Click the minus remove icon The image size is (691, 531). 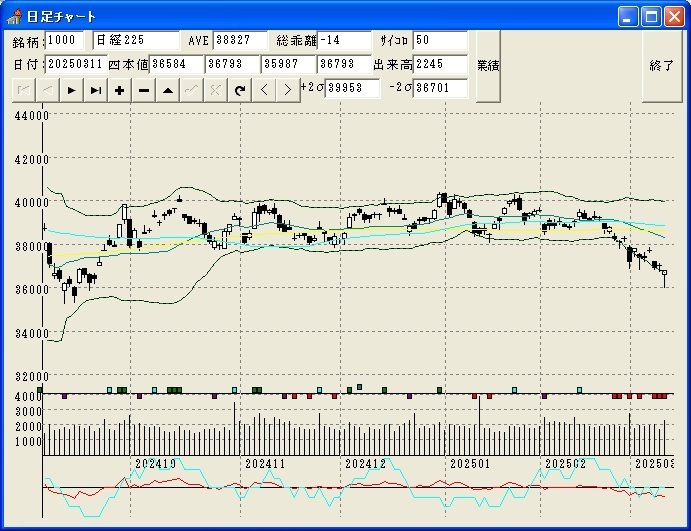tap(143, 90)
